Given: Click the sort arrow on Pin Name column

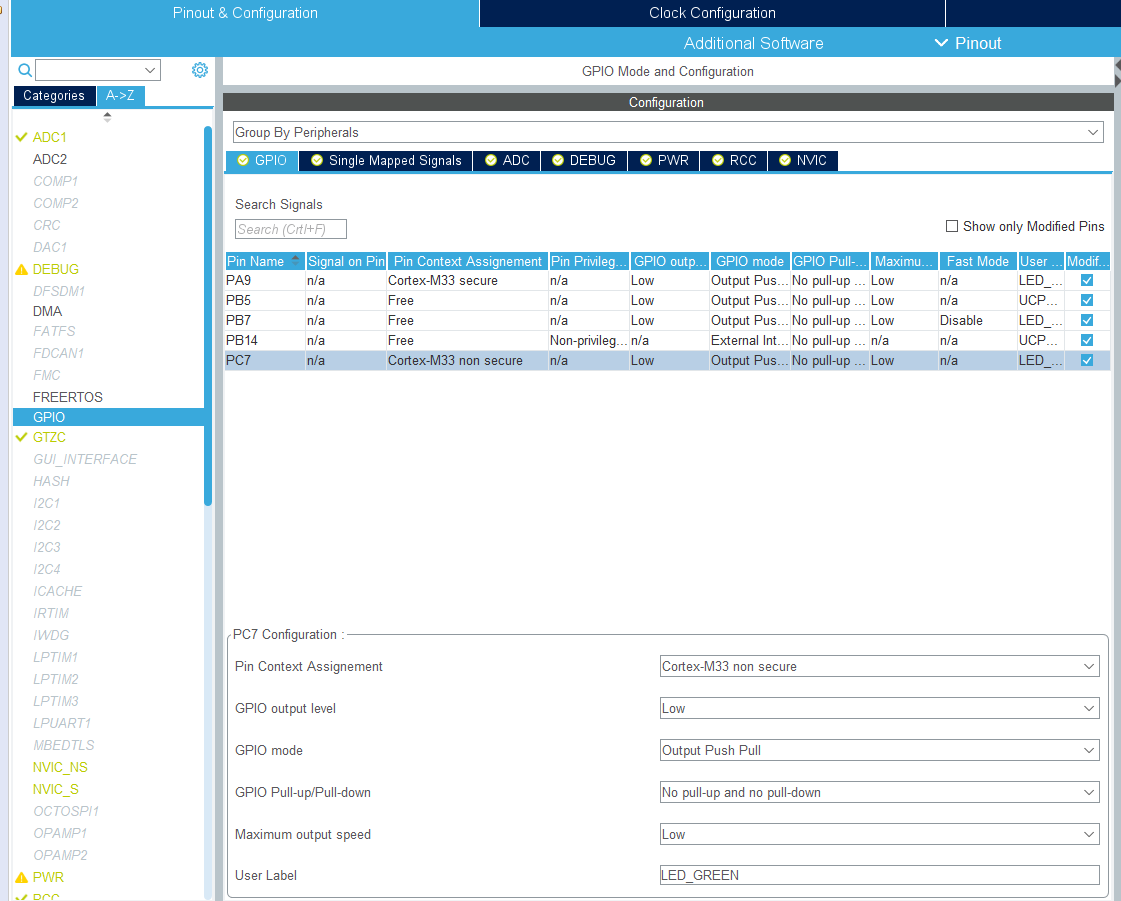Looking at the screenshot, I should point(295,260).
